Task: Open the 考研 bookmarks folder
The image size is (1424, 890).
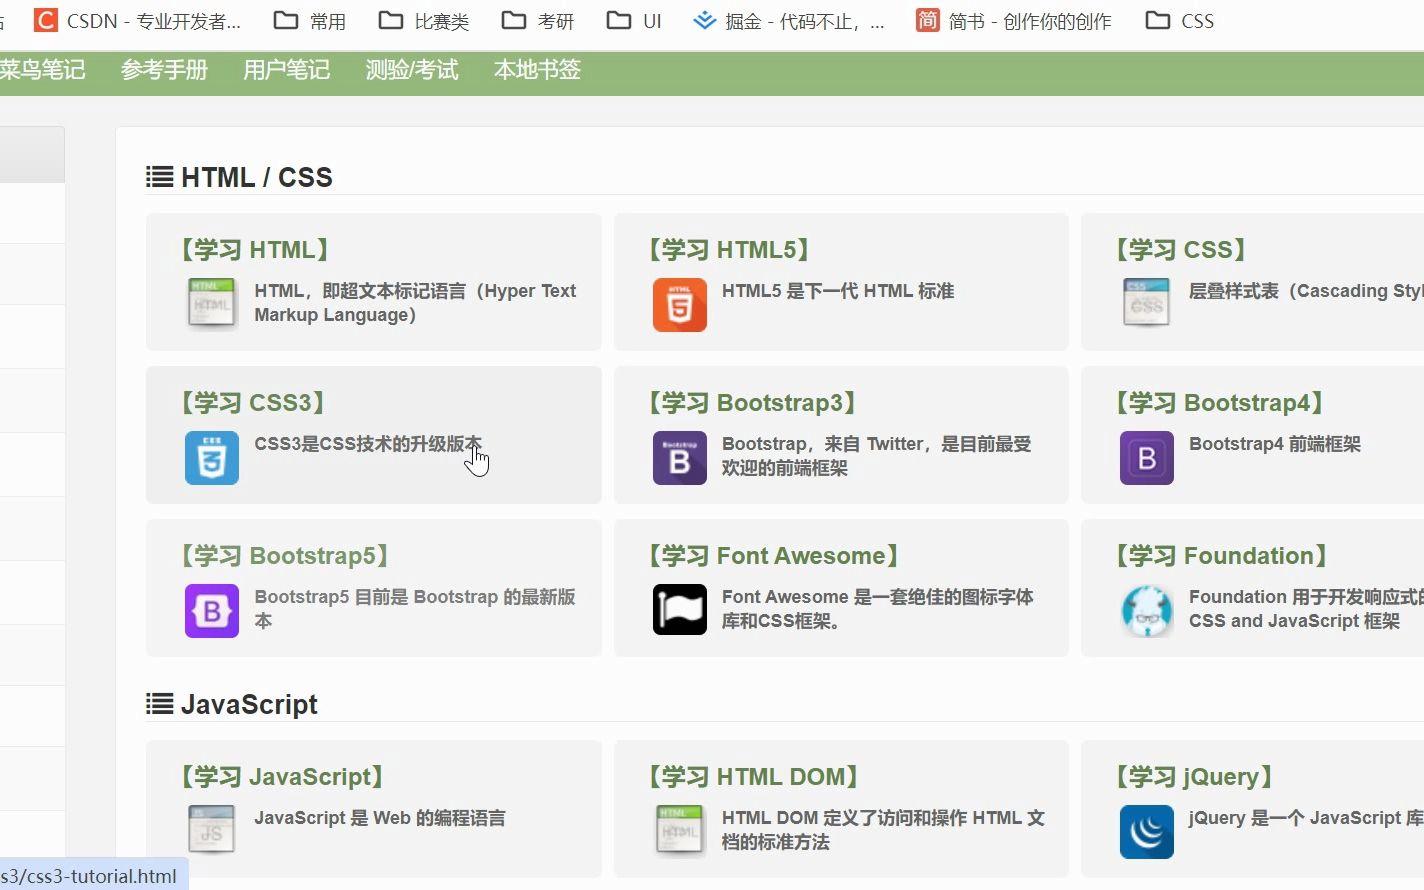Action: coord(537,21)
